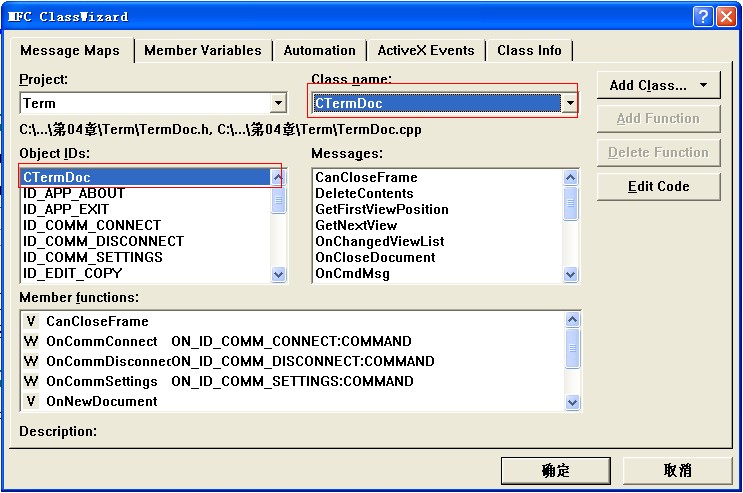Select OnCmdMsg in Messages list

(438, 274)
